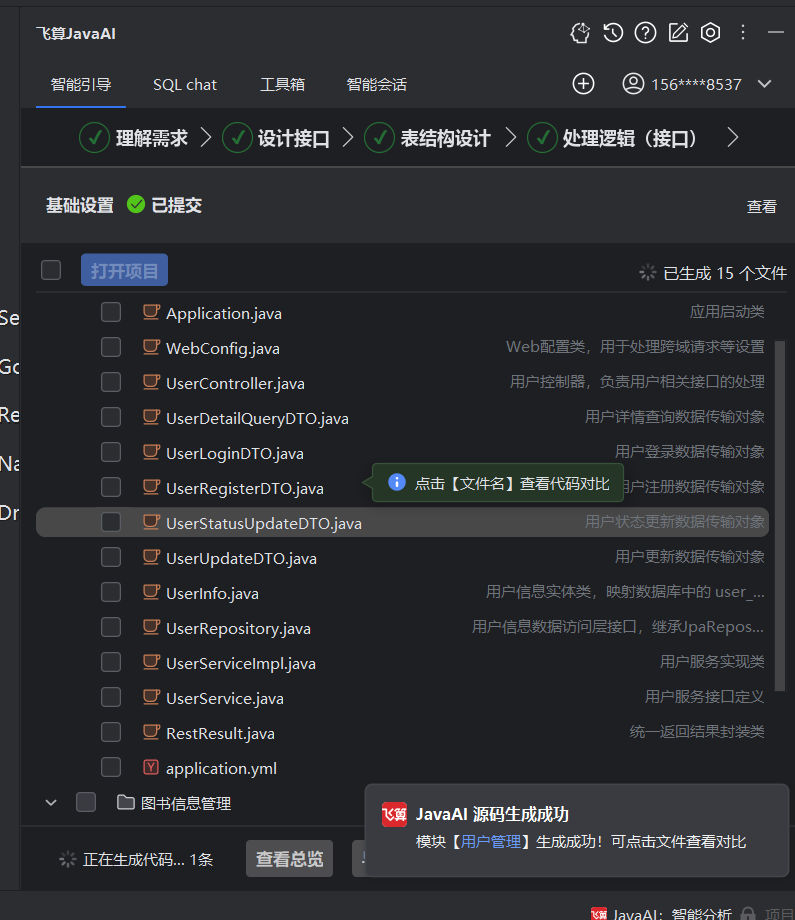Screen dimensions: 795x920
Task: Open the hexagon settings icon
Action: [x=711, y=33]
